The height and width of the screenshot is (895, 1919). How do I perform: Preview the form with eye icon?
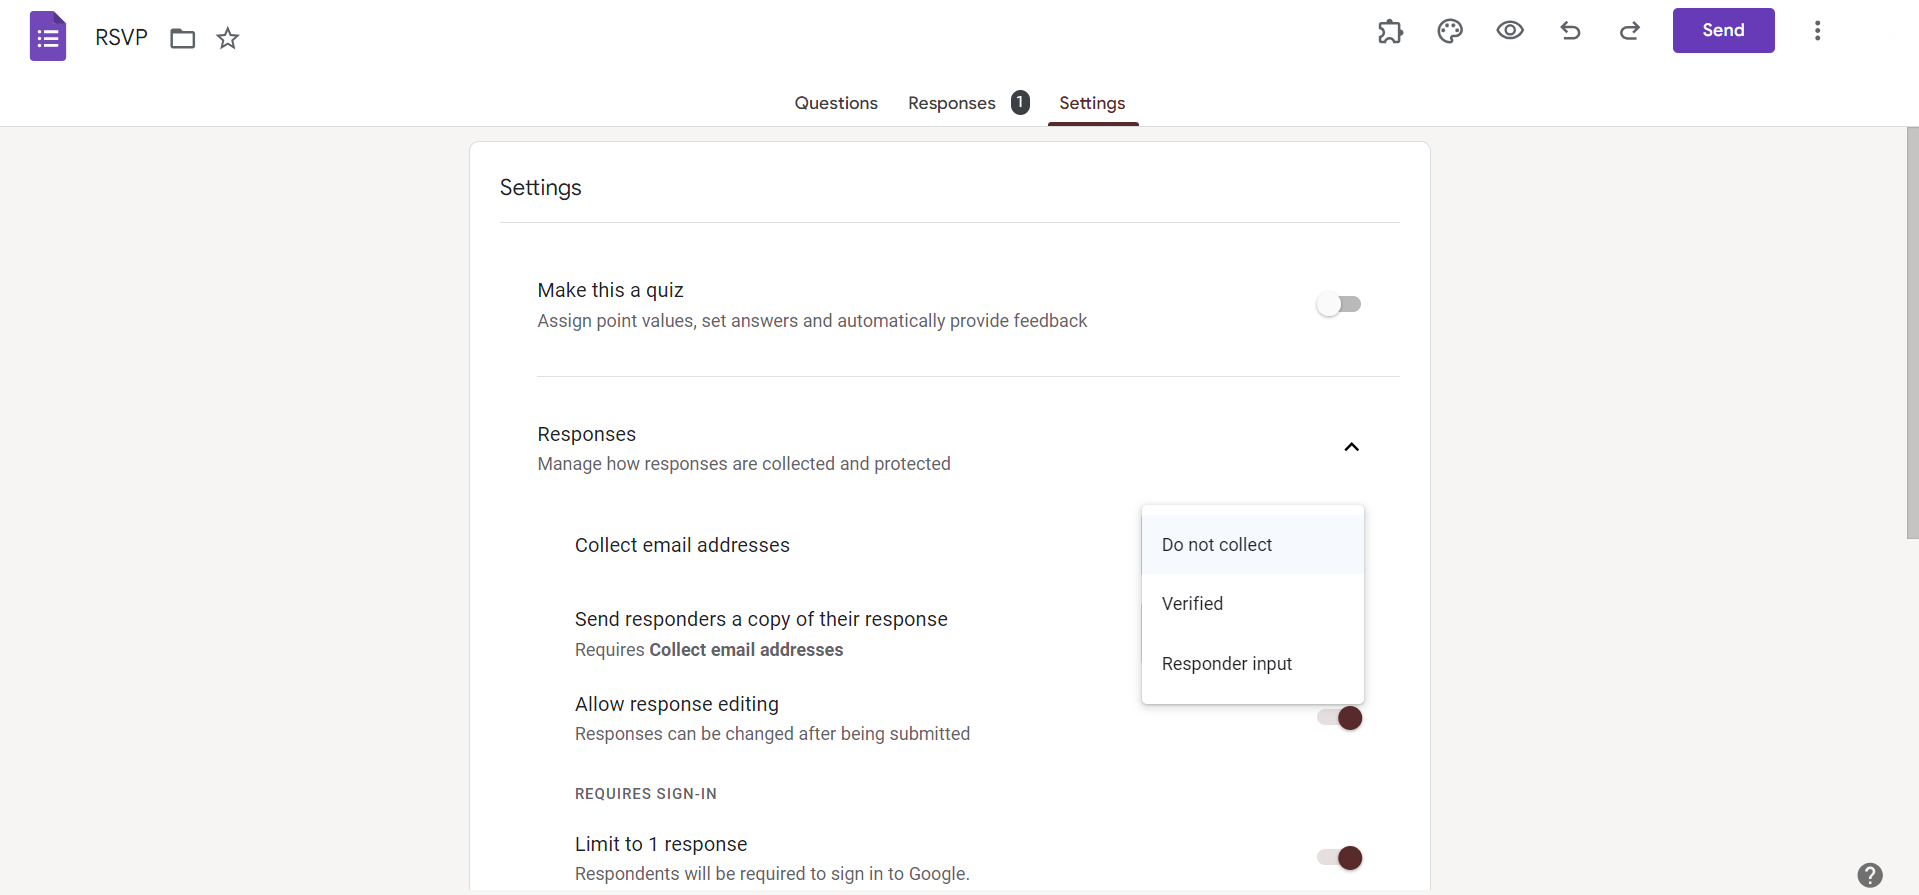click(x=1510, y=31)
